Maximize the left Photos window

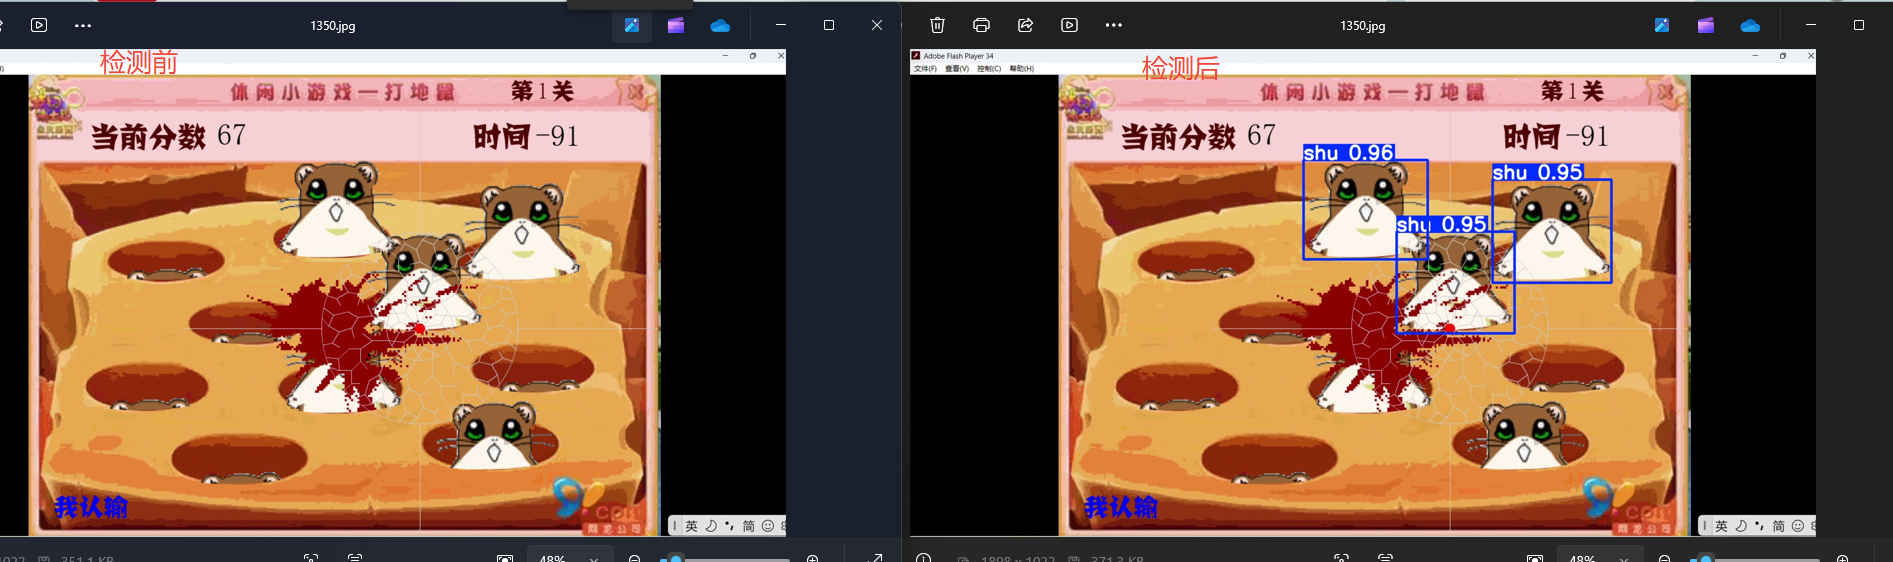coord(829,25)
